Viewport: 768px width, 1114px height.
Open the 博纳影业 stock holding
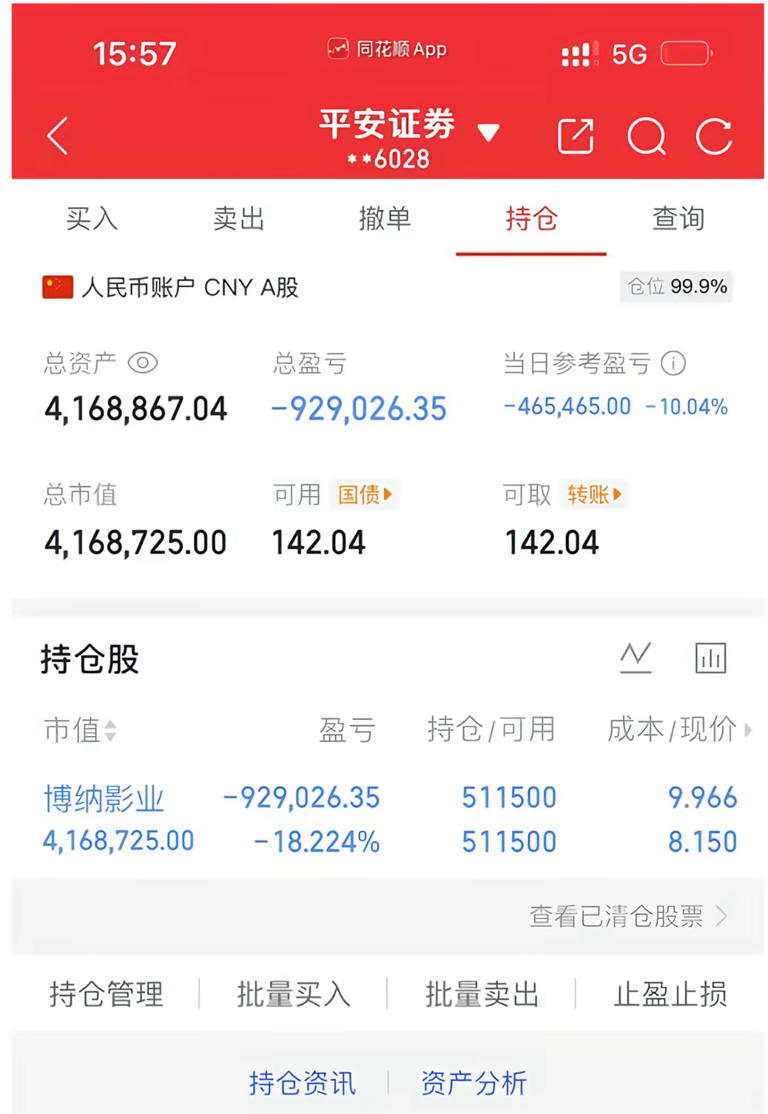click(104, 799)
